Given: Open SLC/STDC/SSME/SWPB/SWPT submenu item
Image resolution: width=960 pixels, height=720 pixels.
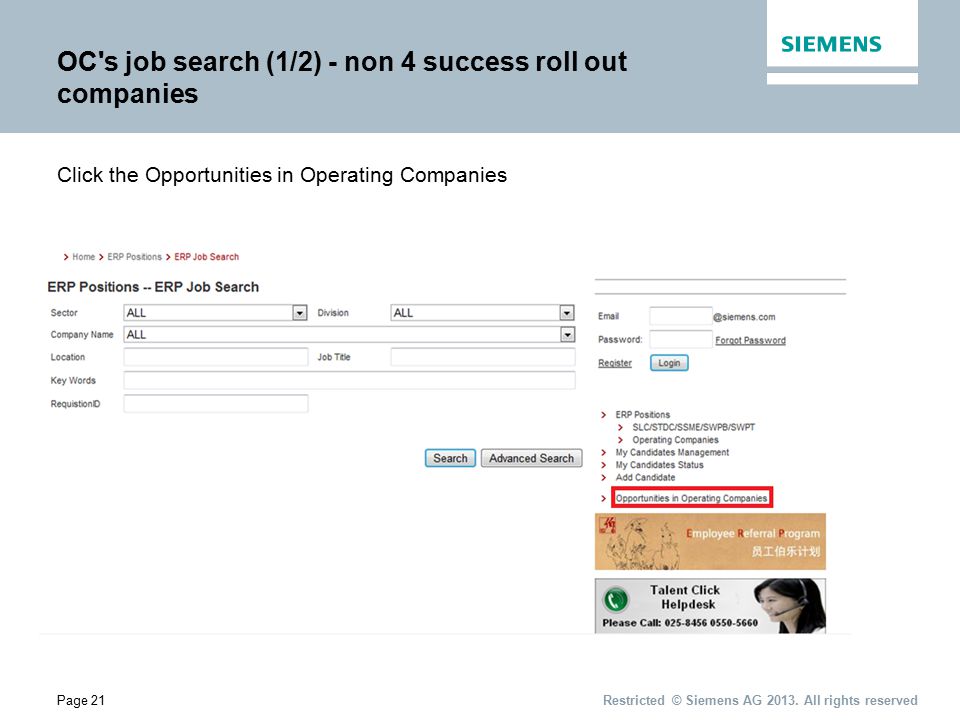Looking at the screenshot, I should click(693, 427).
